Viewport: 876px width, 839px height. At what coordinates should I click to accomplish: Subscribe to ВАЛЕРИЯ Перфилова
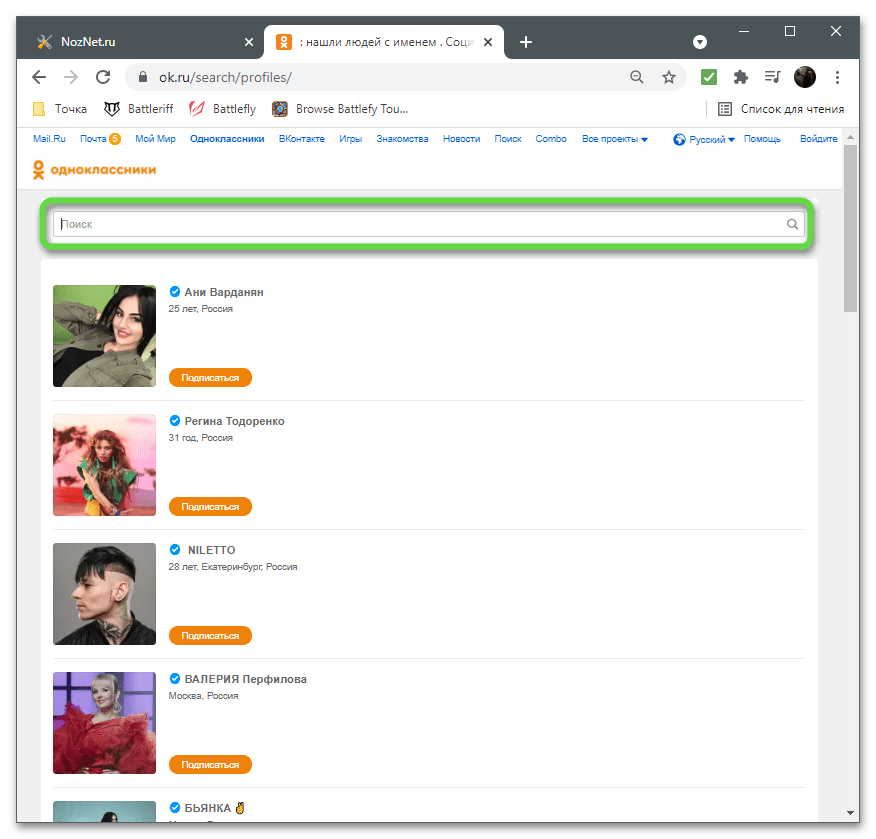(210, 765)
